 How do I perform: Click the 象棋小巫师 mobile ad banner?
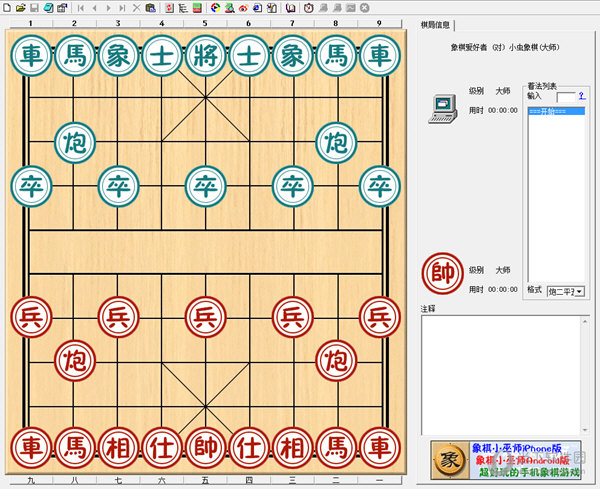[x=506, y=460]
